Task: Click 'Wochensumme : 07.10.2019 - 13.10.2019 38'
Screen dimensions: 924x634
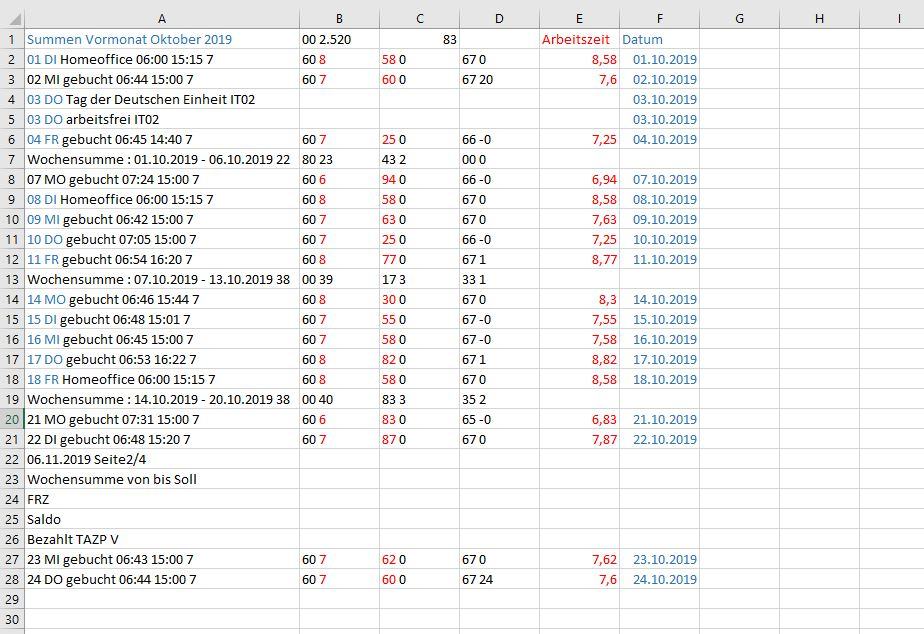Action: click(161, 279)
